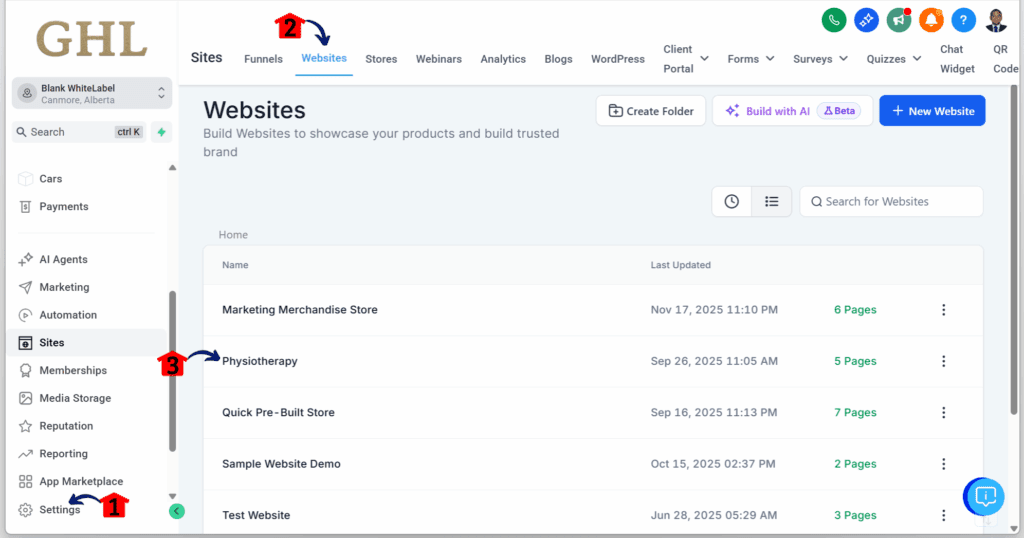The width and height of the screenshot is (1024, 538).
Task: Click the Create Folder button
Action: (651, 111)
